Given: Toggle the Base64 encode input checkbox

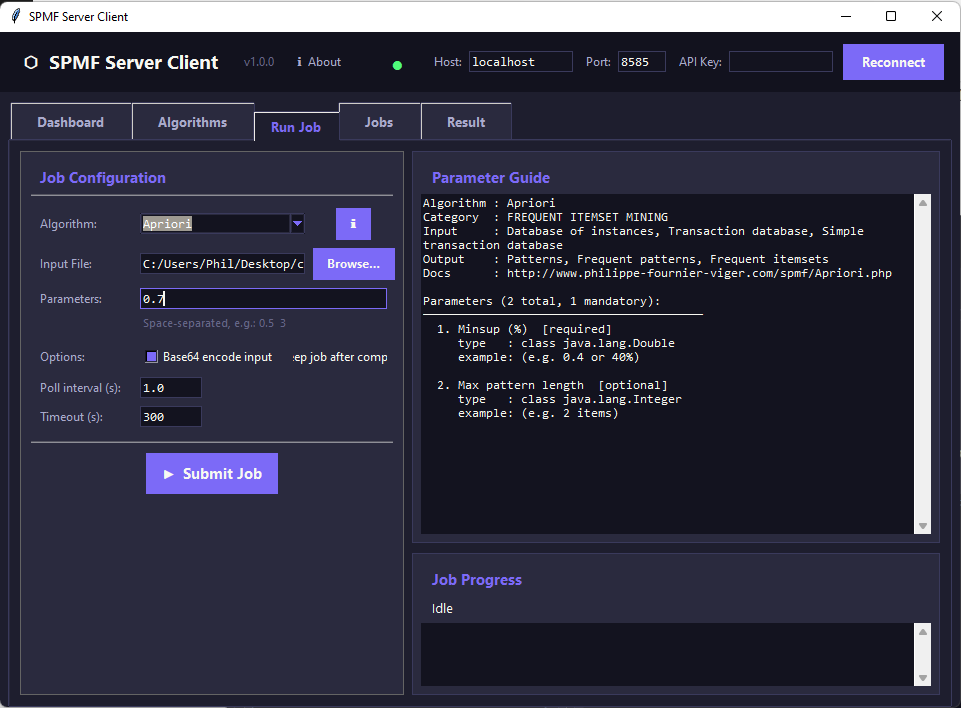Looking at the screenshot, I should (x=152, y=357).
